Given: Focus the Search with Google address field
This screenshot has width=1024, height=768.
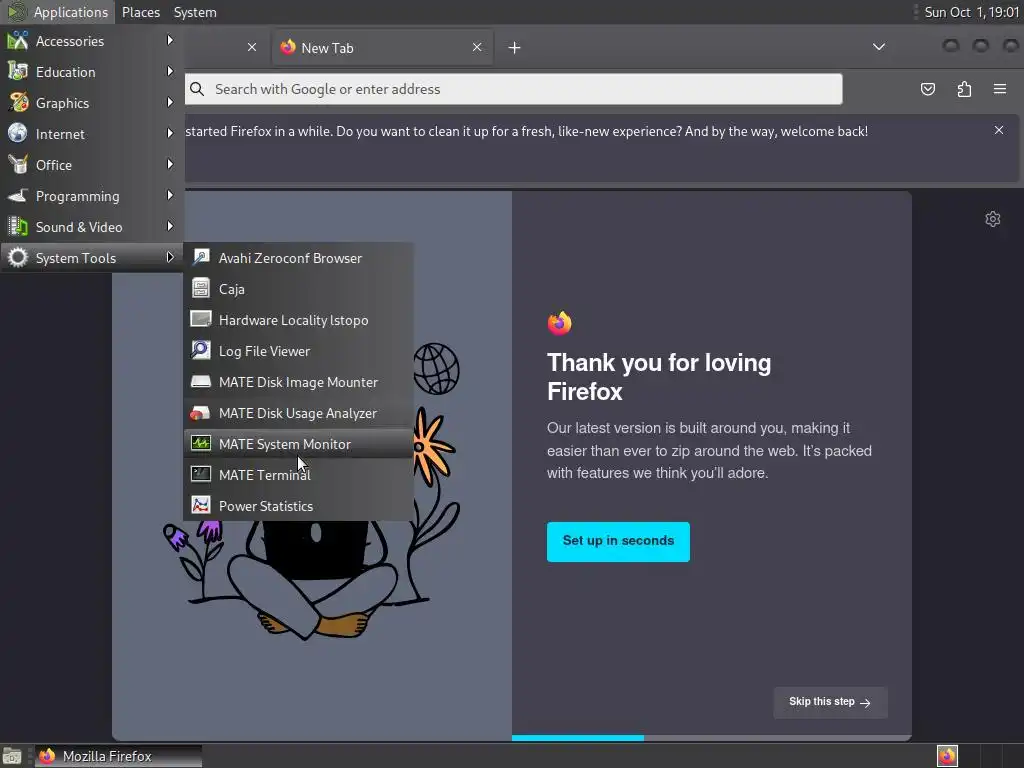Looking at the screenshot, I should (514, 89).
